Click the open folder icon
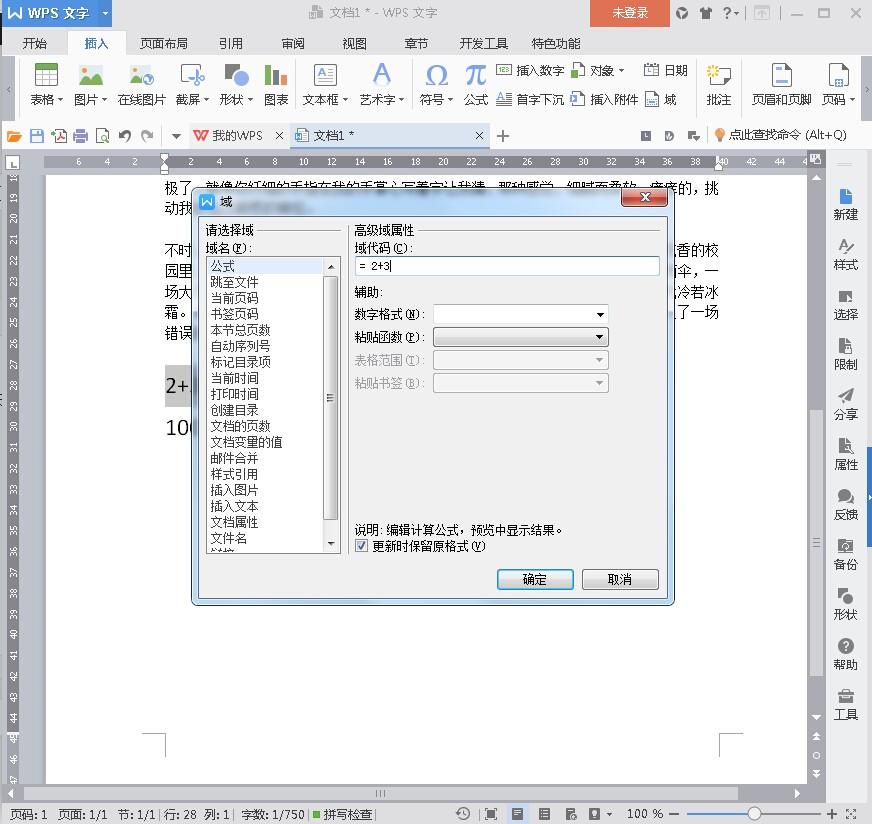The height and width of the screenshot is (824, 872). [x=14, y=136]
